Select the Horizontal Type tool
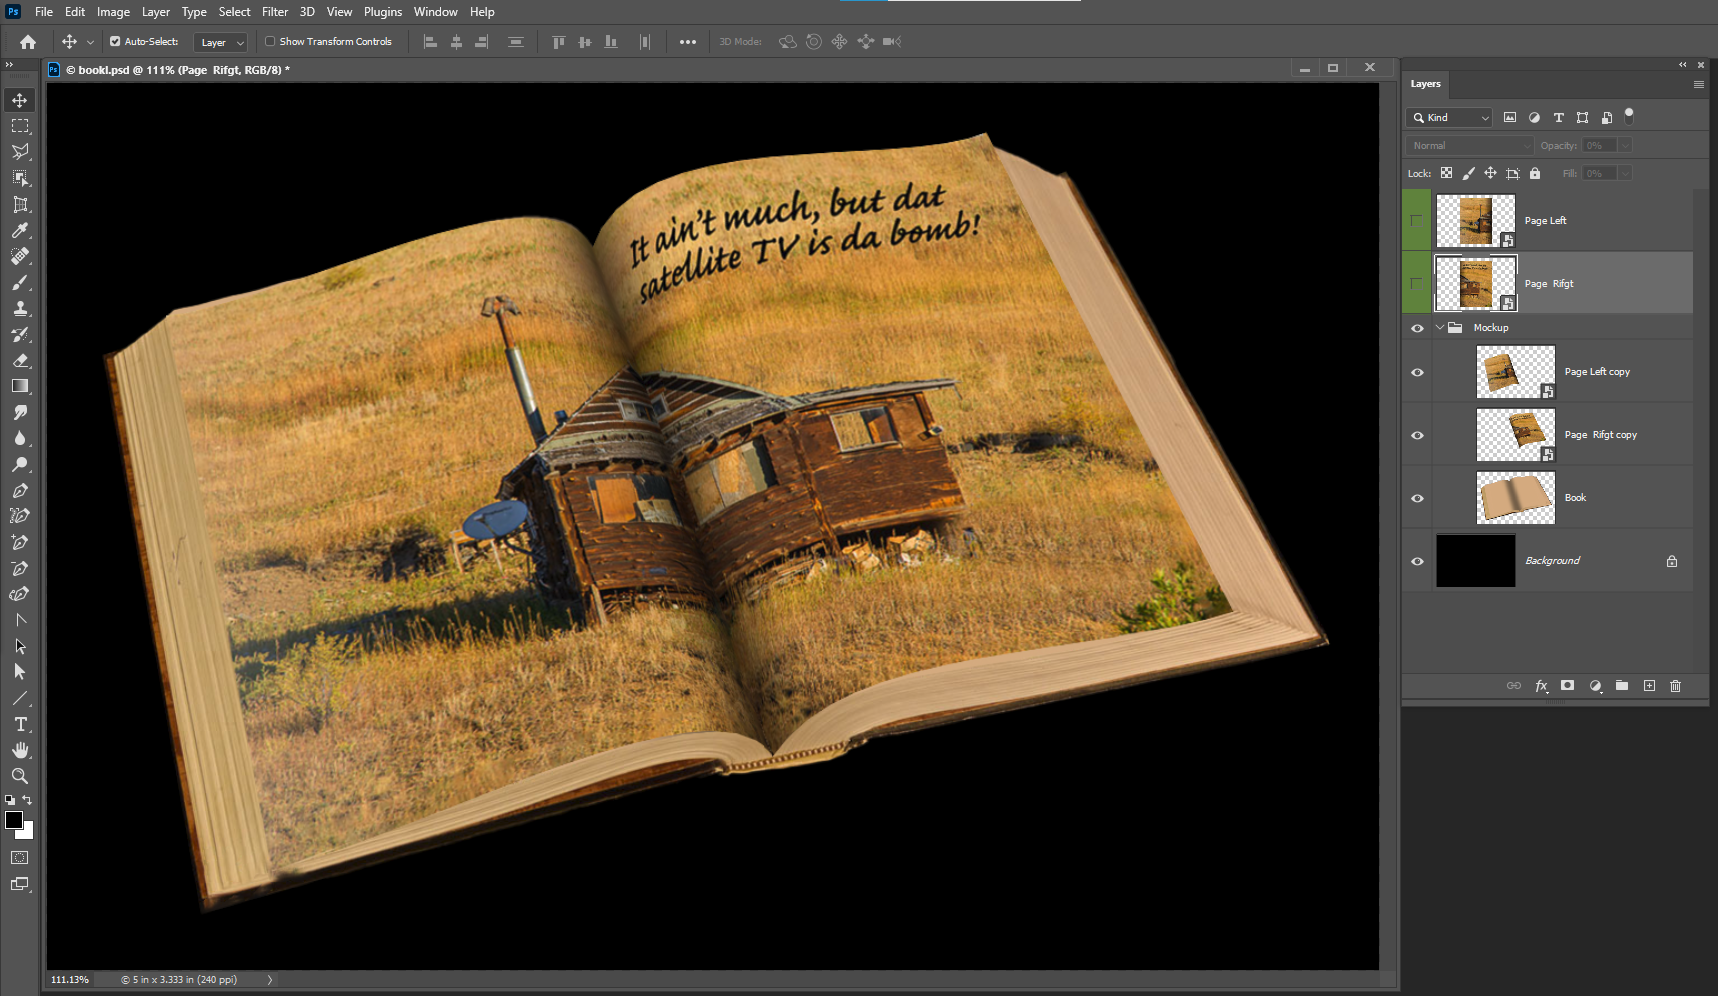Image resolution: width=1718 pixels, height=996 pixels. (20, 724)
